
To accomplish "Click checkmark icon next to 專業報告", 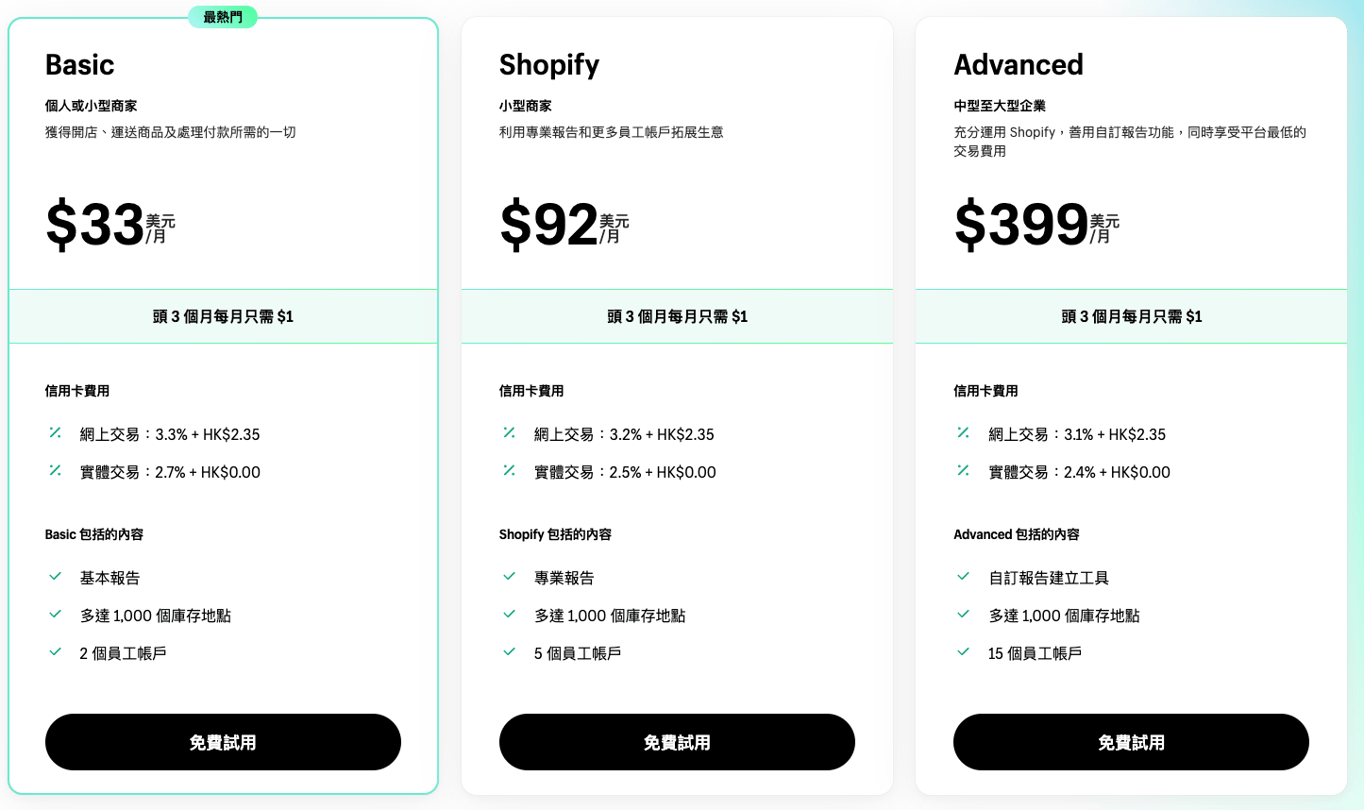I will [509, 577].
